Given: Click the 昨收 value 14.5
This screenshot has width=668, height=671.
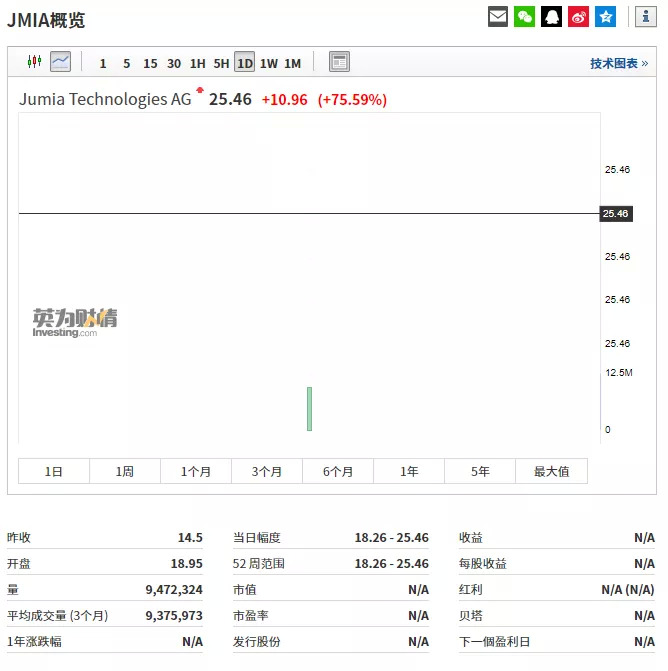Looking at the screenshot, I should (x=190, y=537).
